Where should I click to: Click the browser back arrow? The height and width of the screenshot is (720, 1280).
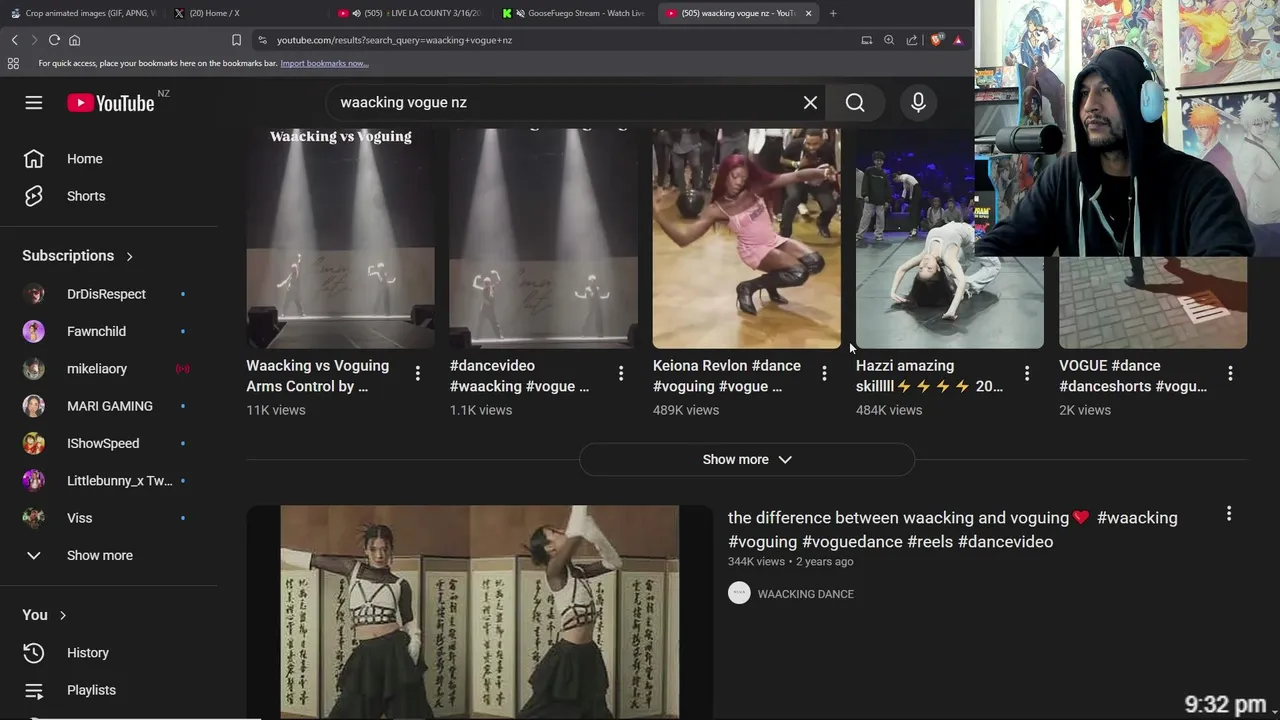(x=14, y=40)
